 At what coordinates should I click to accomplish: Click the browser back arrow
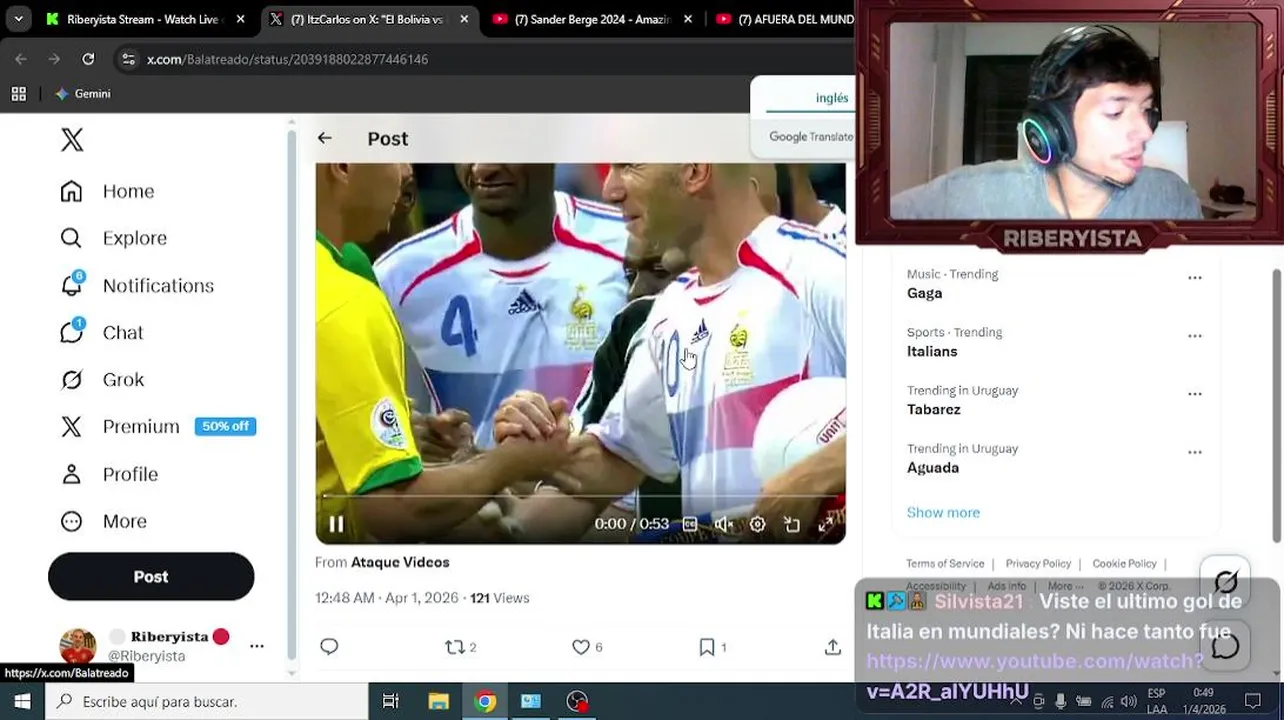click(21, 59)
